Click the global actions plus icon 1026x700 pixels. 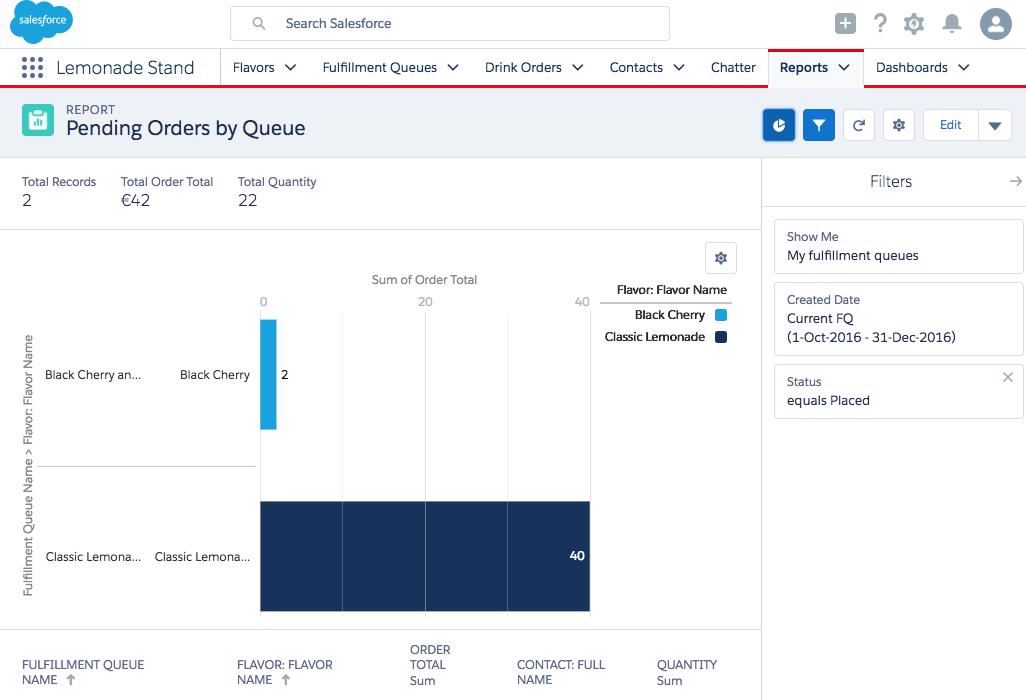pyautogui.click(x=845, y=24)
